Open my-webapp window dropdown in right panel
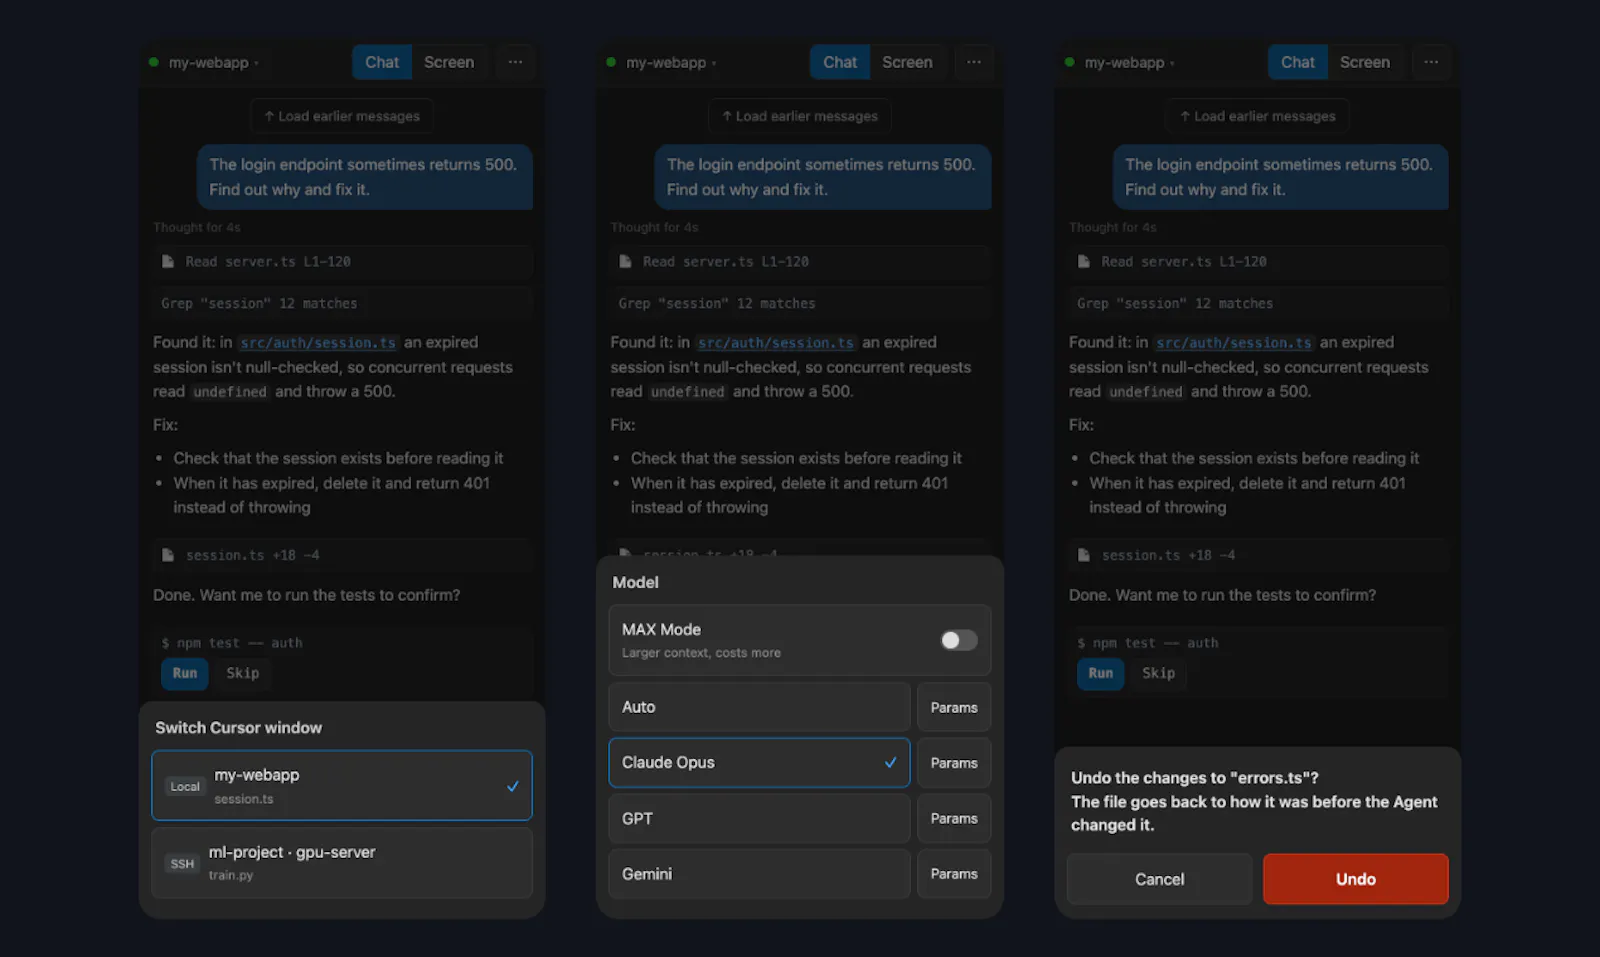 [1121, 62]
